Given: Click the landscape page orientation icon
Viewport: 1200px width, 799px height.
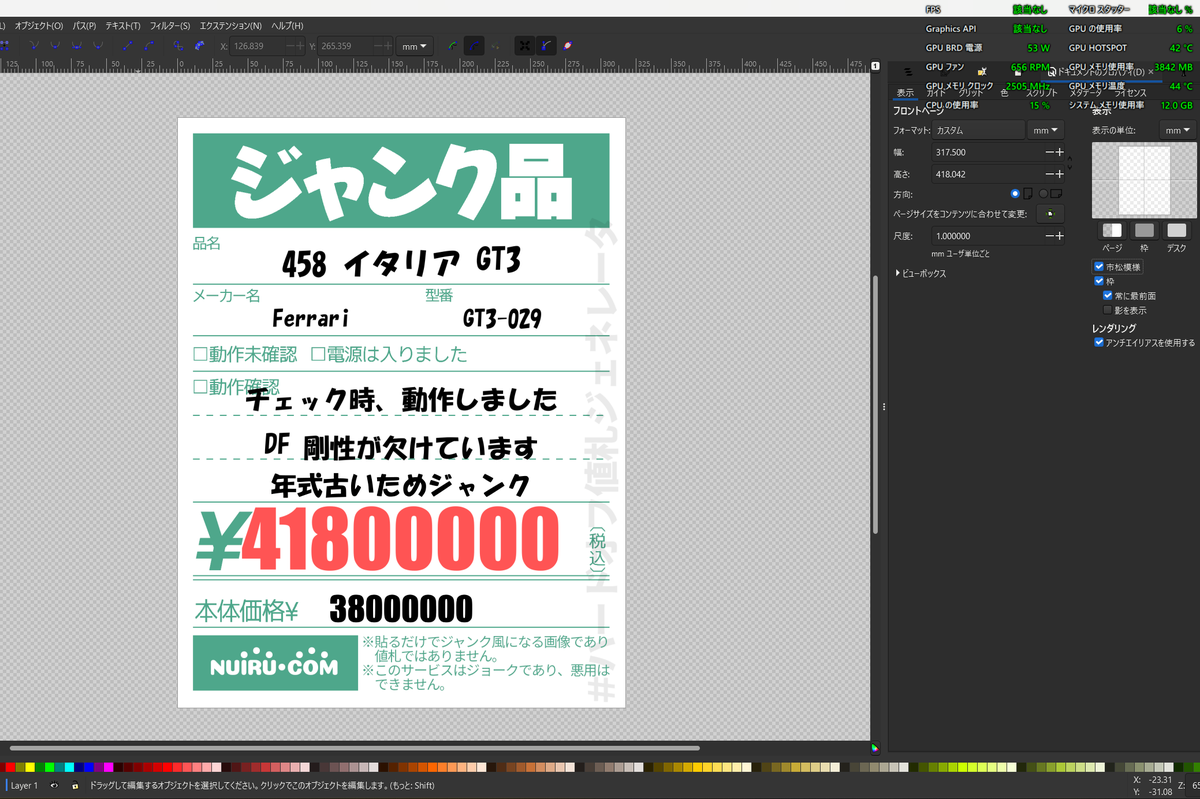Looking at the screenshot, I should pyautogui.click(x=1056, y=193).
